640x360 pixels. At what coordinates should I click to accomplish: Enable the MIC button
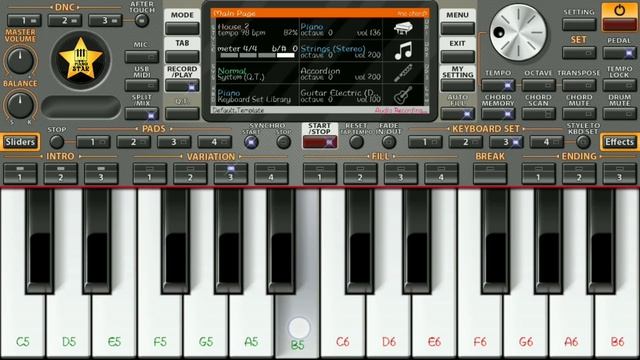click(142, 56)
